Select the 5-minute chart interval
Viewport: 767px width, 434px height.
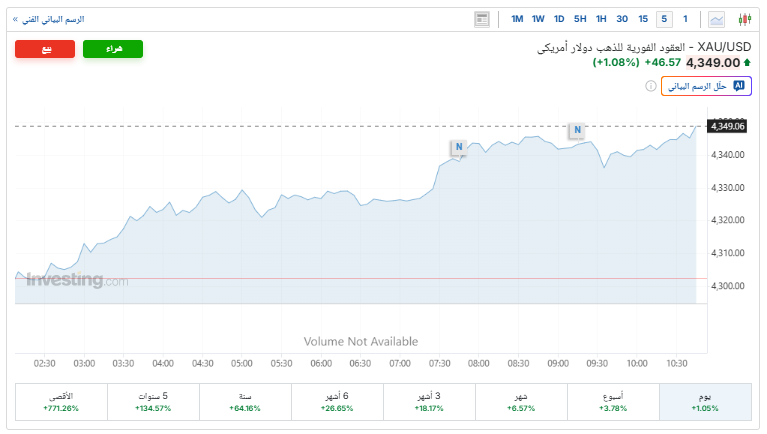pos(664,19)
